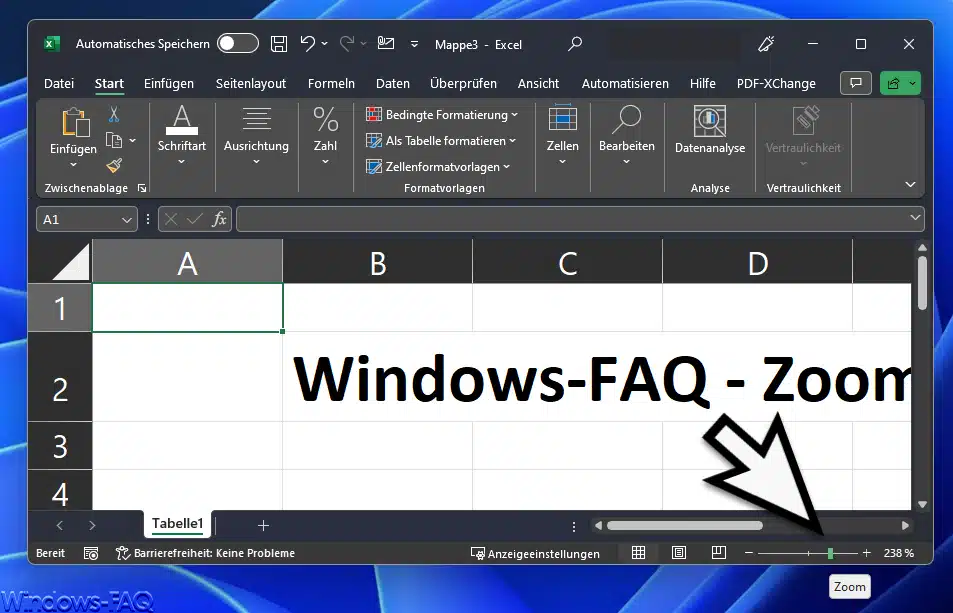Expand Als Tabelle formatieren dropdown
This screenshot has height=613, width=953.
click(512, 140)
